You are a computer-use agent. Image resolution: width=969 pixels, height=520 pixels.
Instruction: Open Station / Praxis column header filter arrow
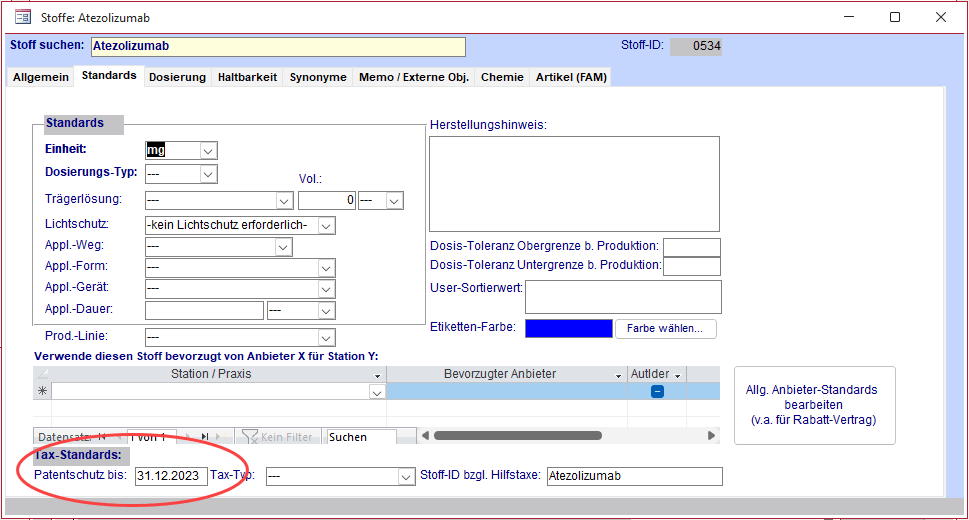tap(378, 375)
